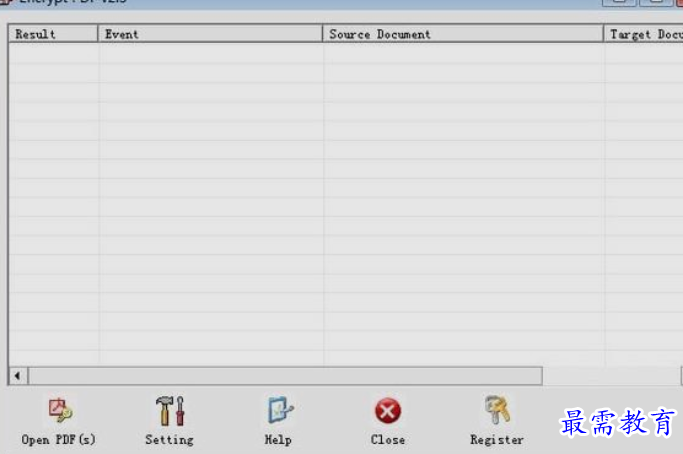Sort by the Source Document column header
This screenshot has height=454, width=683.
[x=463, y=34]
